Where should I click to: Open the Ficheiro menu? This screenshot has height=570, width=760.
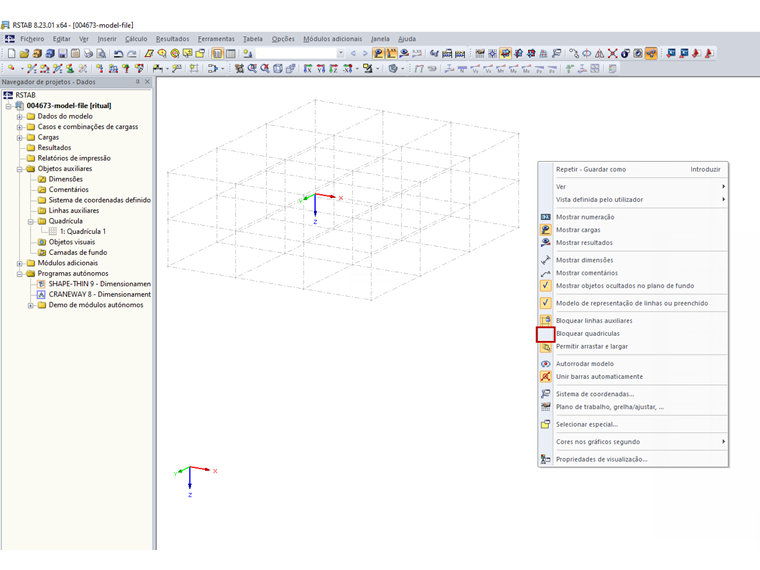click(x=32, y=39)
